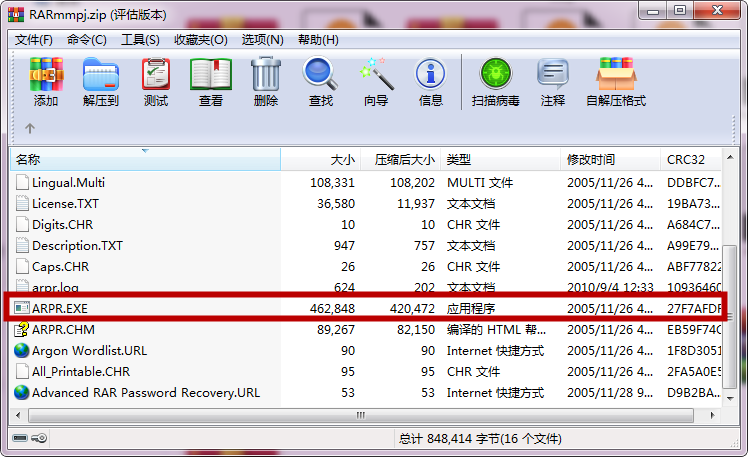Click the Description.TXT document icon
The width and height of the screenshot is (748, 457).
point(21,245)
